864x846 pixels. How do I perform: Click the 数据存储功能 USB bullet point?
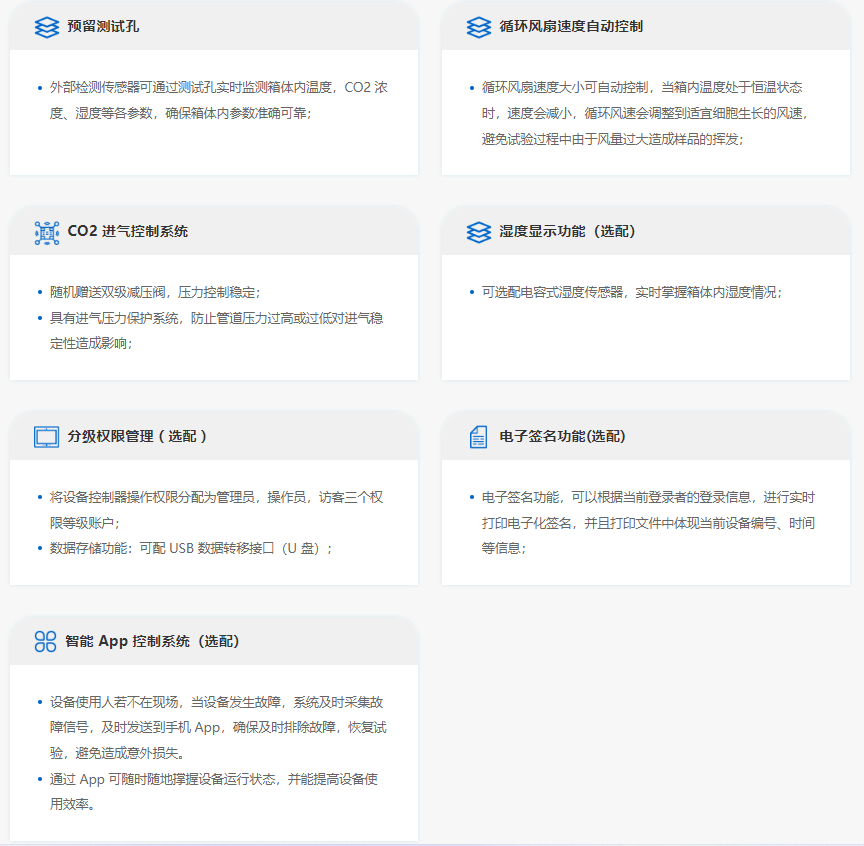(x=191, y=548)
